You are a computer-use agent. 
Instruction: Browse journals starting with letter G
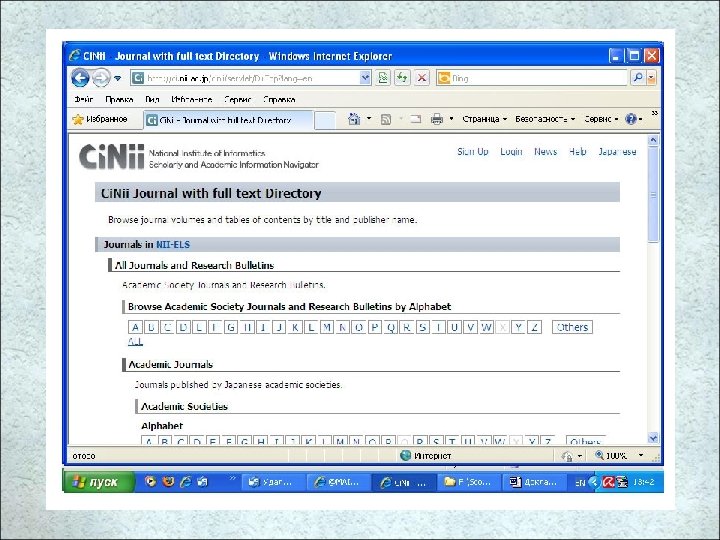(231, 327)
